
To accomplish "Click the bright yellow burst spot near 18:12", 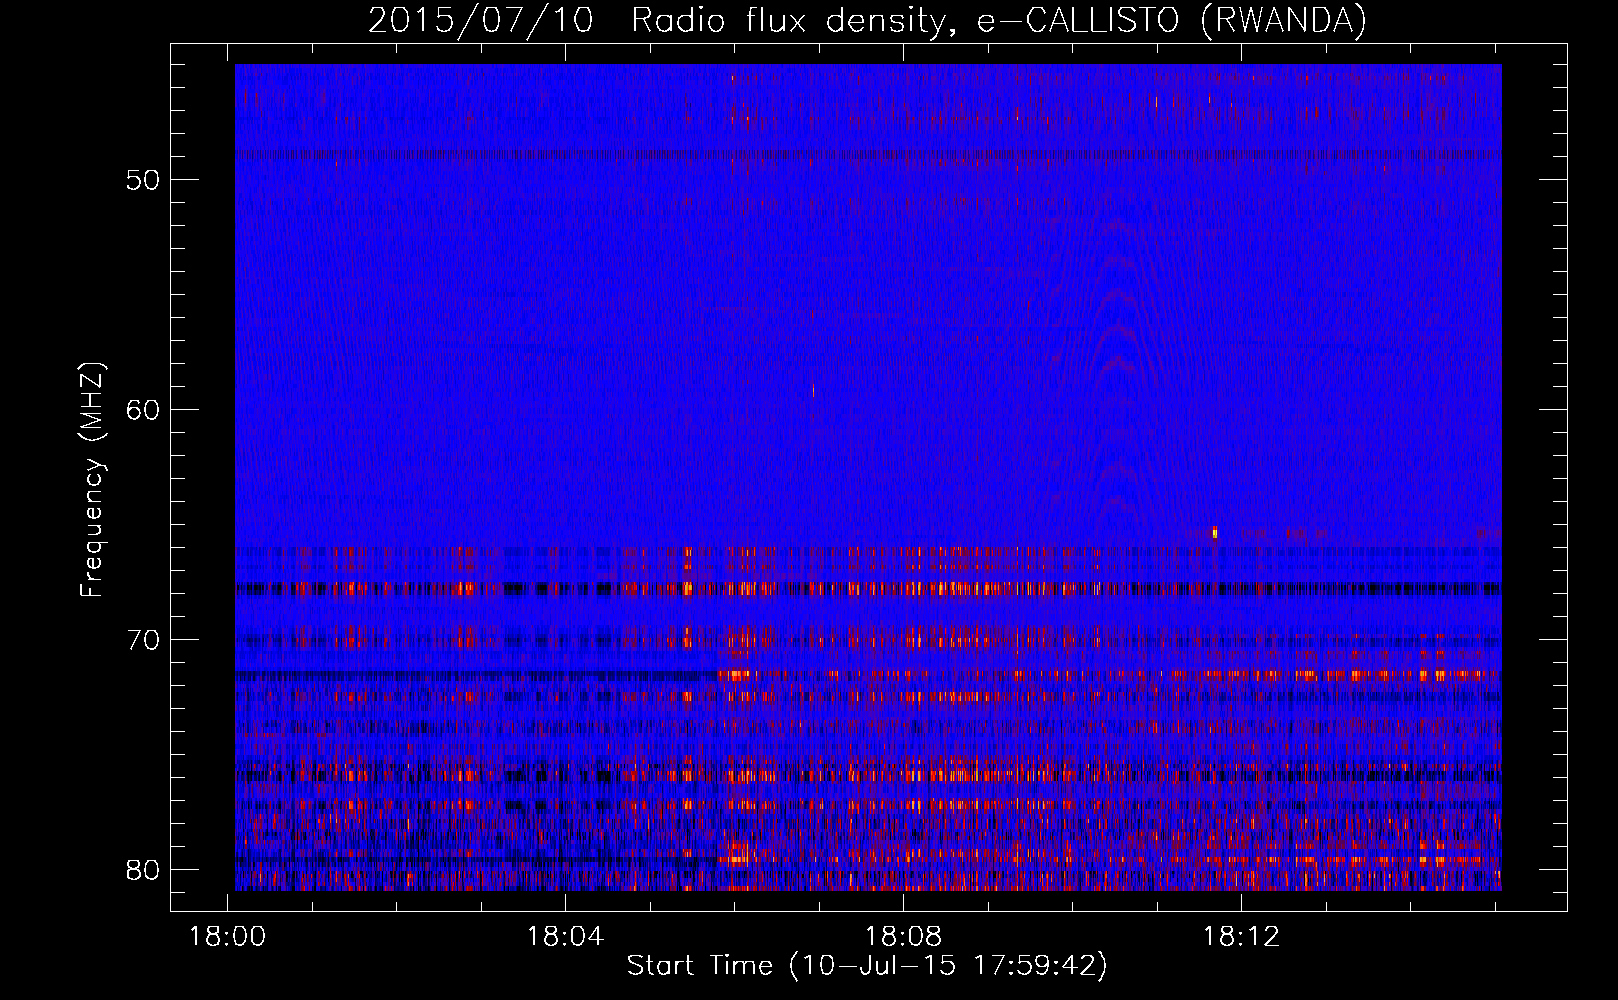I will pyautogui.click(x=1215, y=533).
